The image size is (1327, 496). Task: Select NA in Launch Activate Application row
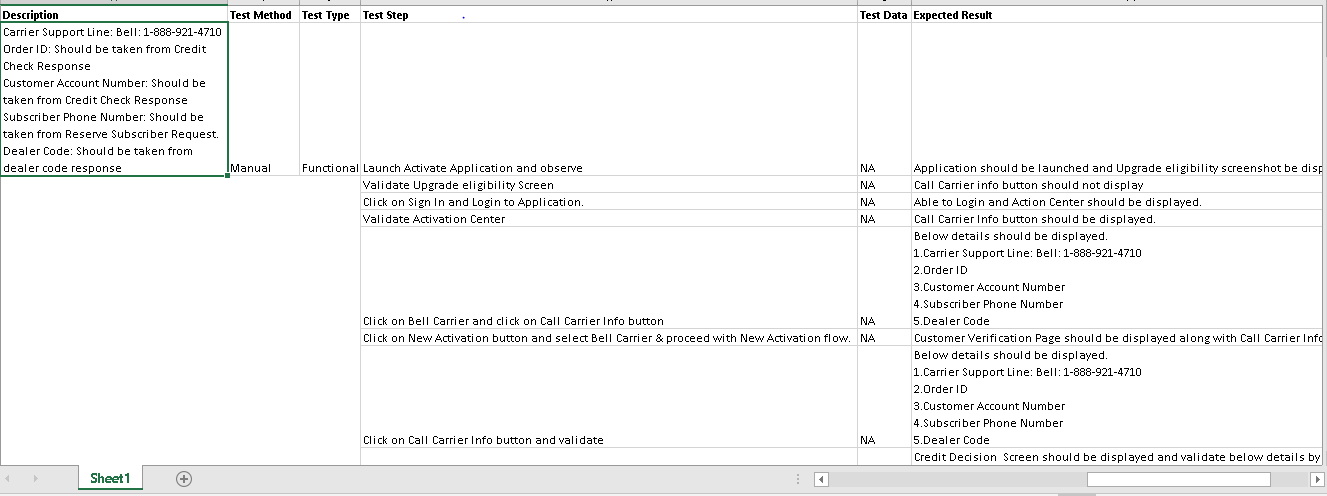pyautogui.click(x=884, y=100)
